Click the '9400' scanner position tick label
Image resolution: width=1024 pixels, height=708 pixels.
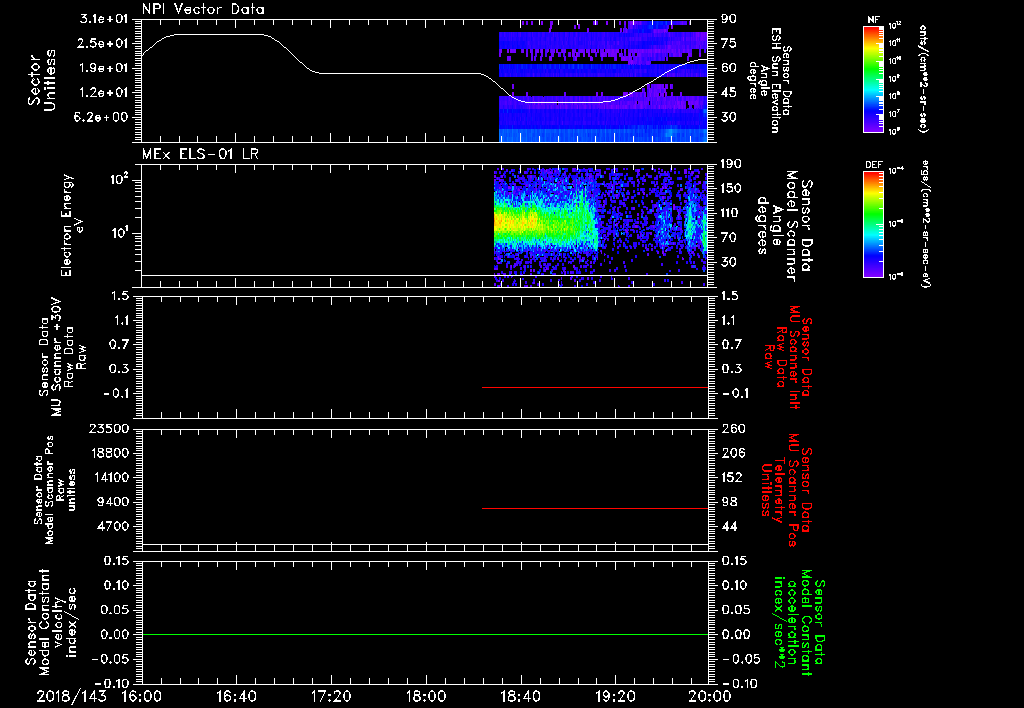[x=112, y=502]
